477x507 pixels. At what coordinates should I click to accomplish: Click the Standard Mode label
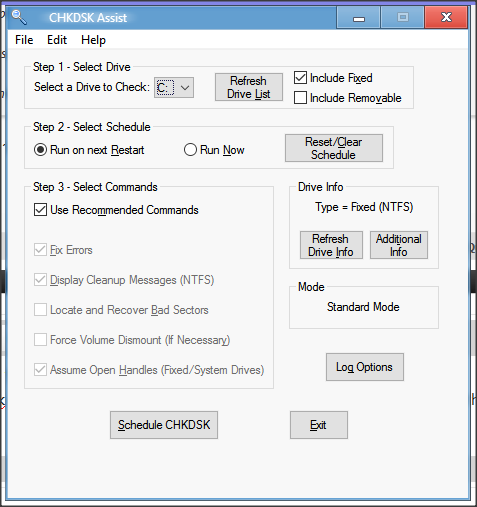[363, 307]
